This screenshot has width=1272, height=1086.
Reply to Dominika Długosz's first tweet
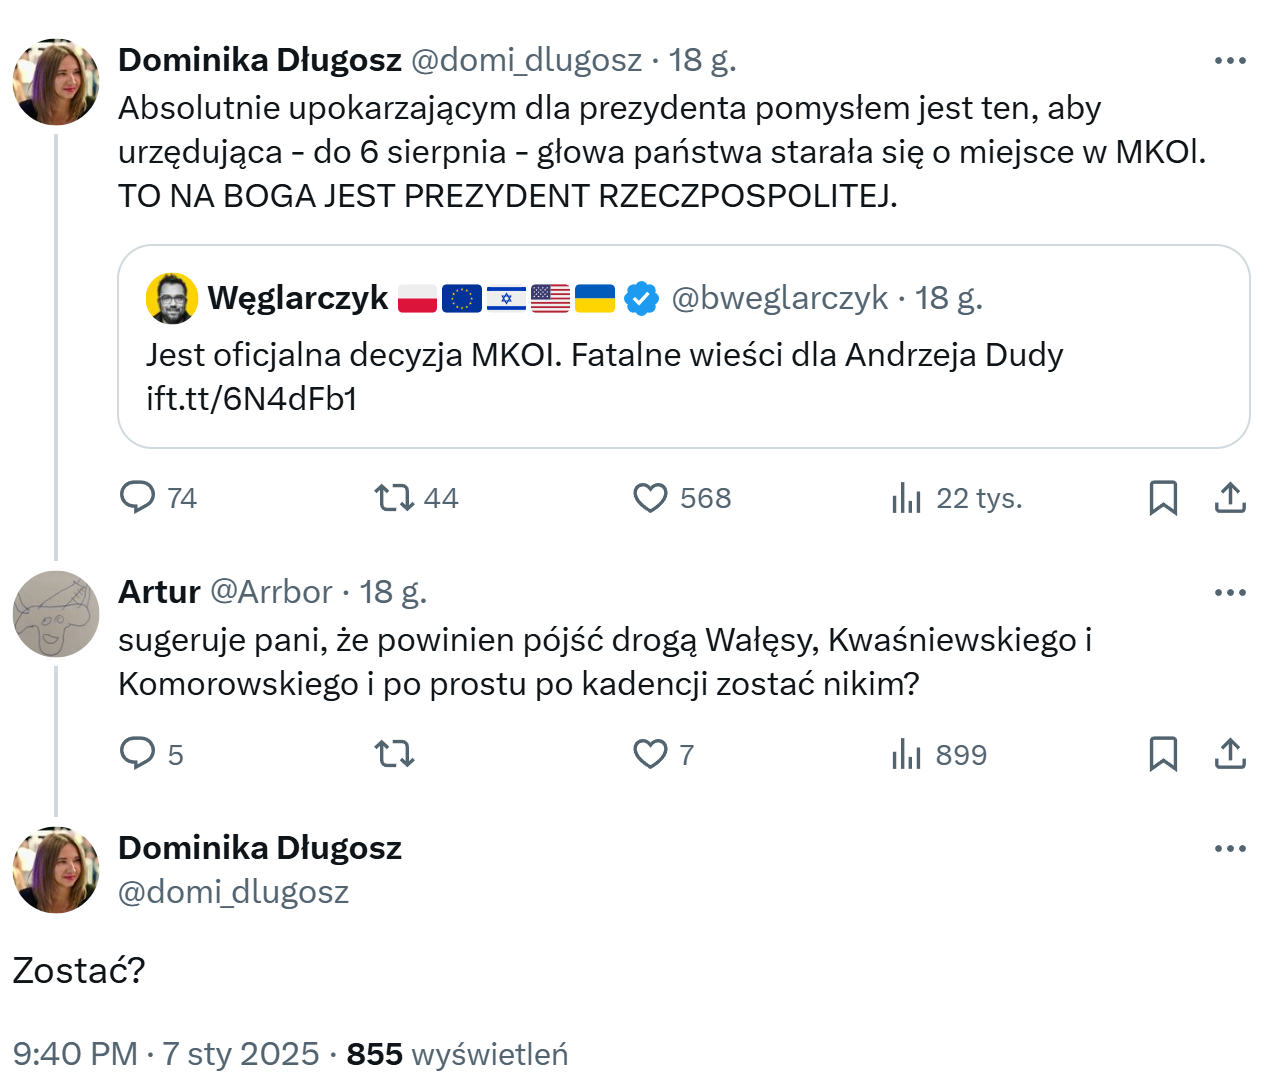pos(138,497)
